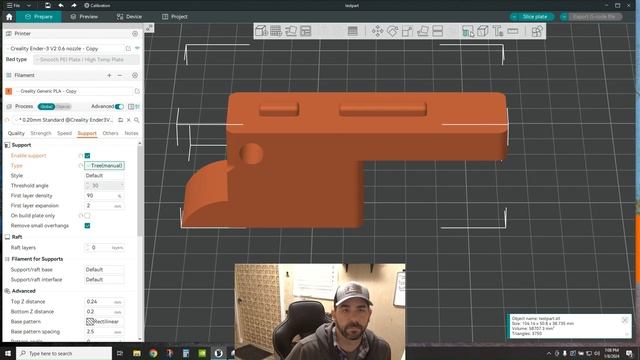Select the Text shape tool
Screen dimensions: 640x360
click(498, 31)
